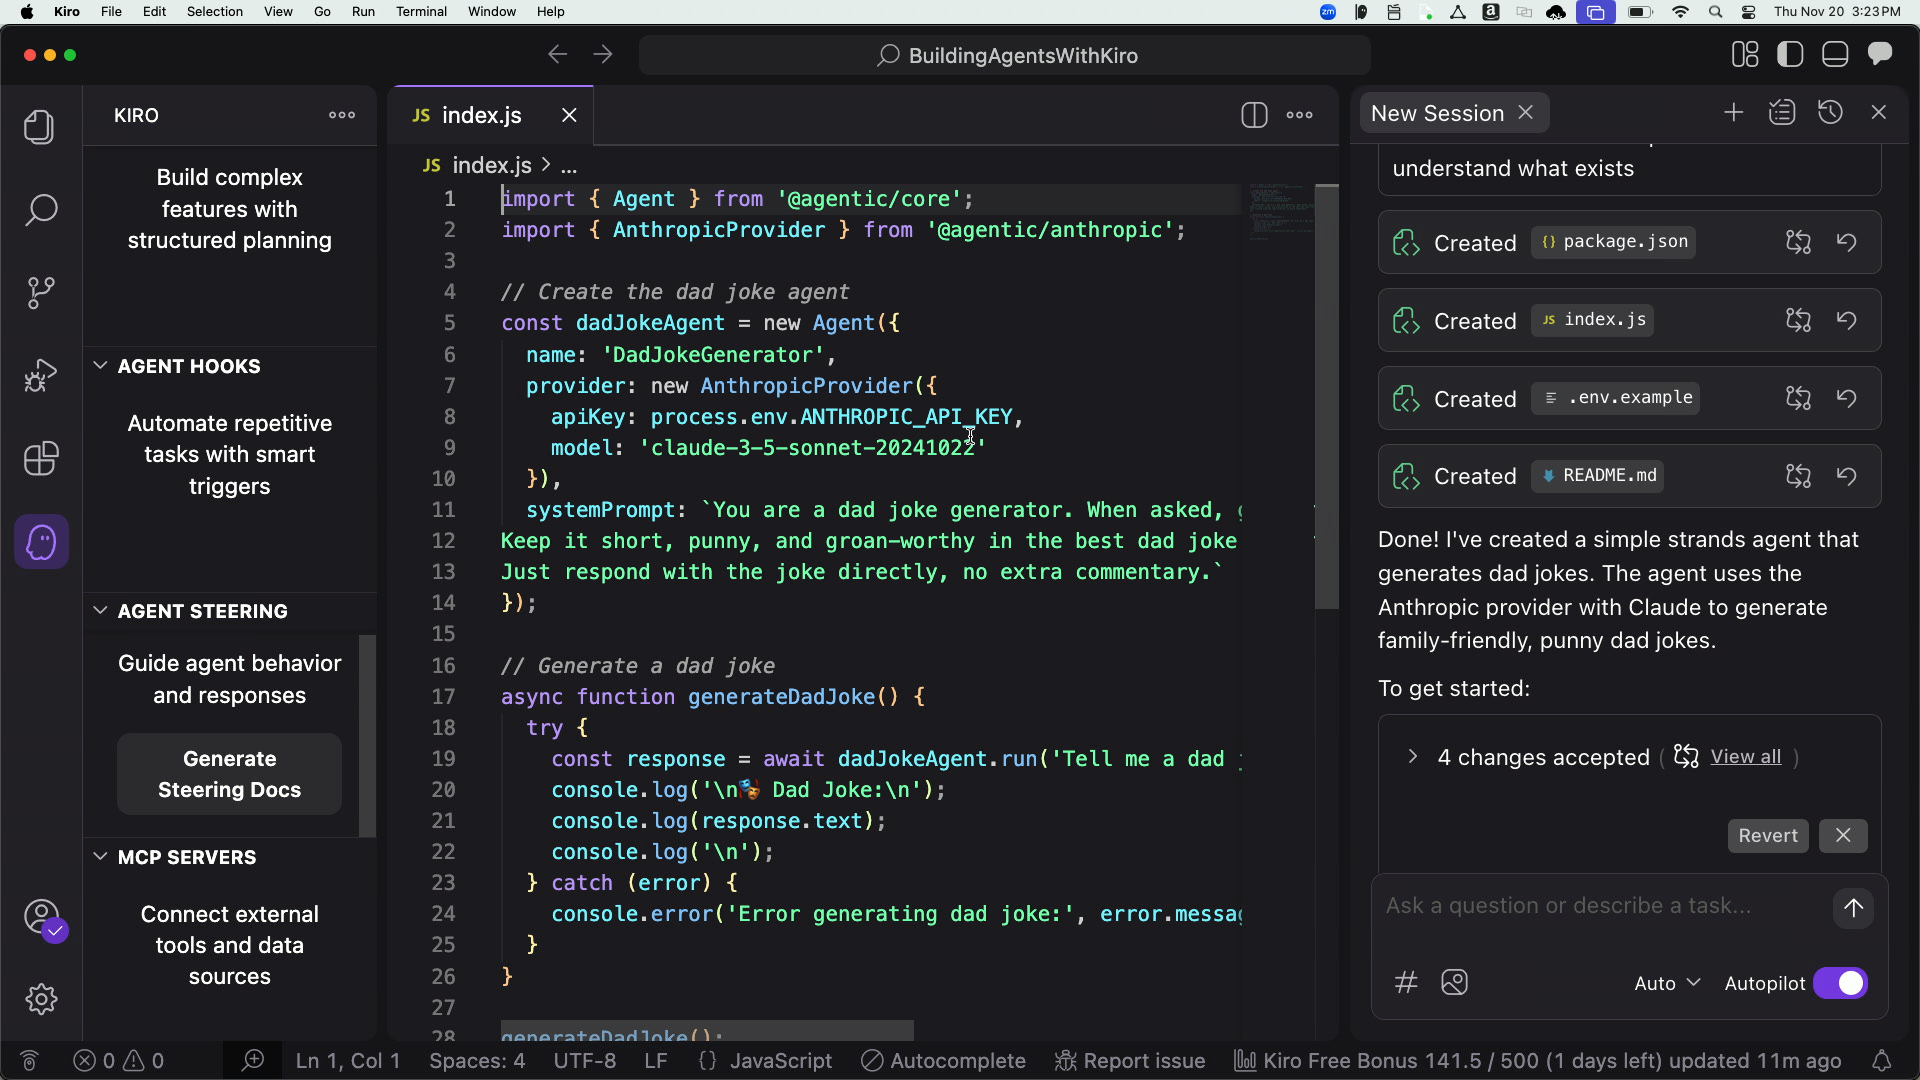Image resolution: width=1920 pixels, height=1080 pixels.
Task: Undo the package.json creation
Action: pos(1847,242)
